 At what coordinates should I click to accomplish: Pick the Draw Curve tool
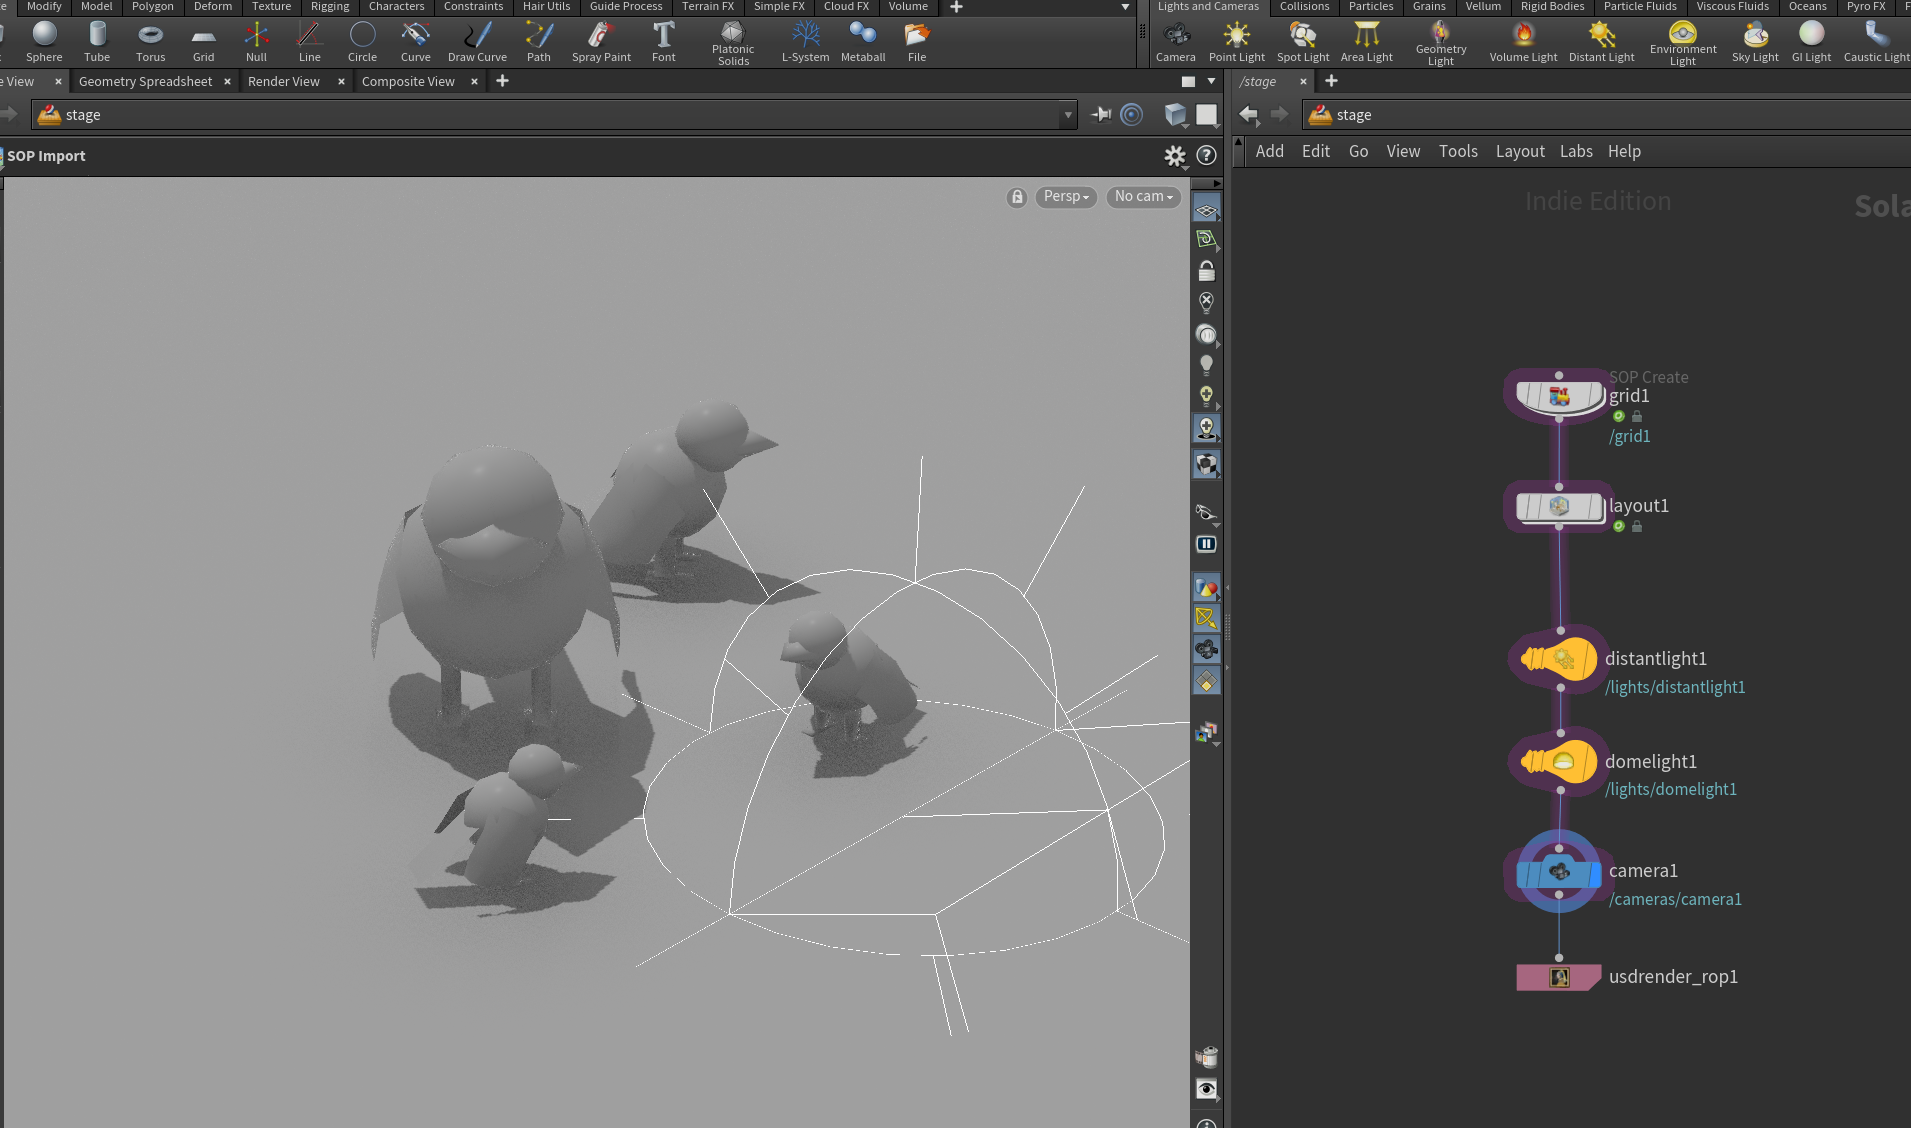click(x=477, y=42)
